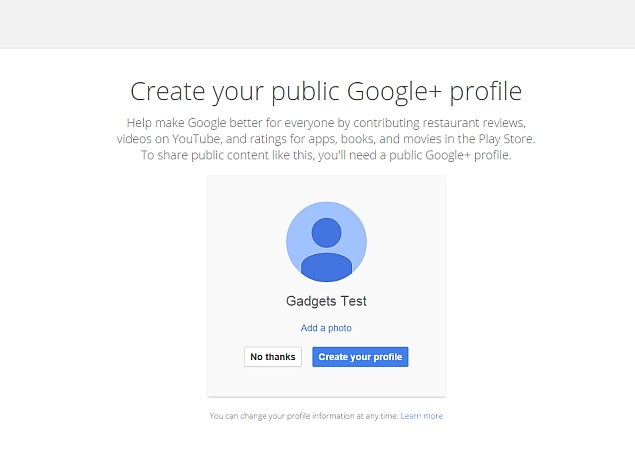Click the Create your profile button
This screenshot has height=475, width=635.
coord(360,357)
